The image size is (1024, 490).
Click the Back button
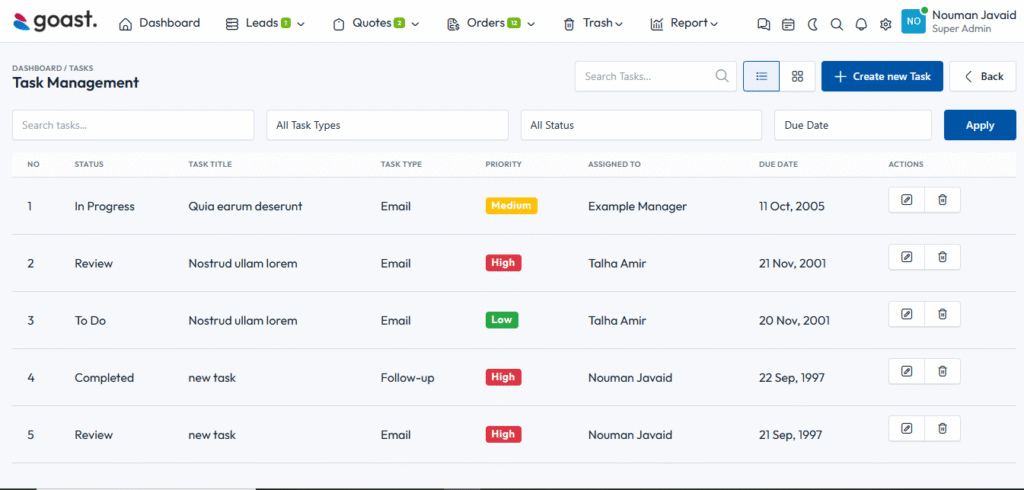point(983,76)
